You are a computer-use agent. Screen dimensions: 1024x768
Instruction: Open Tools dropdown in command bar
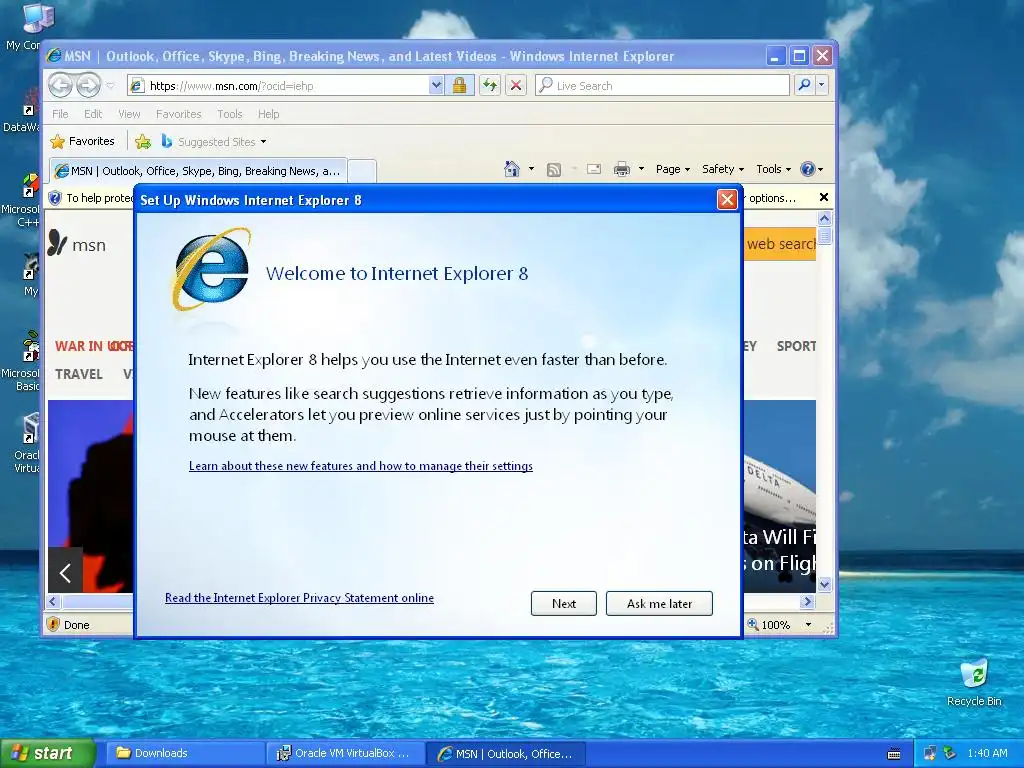773,169
